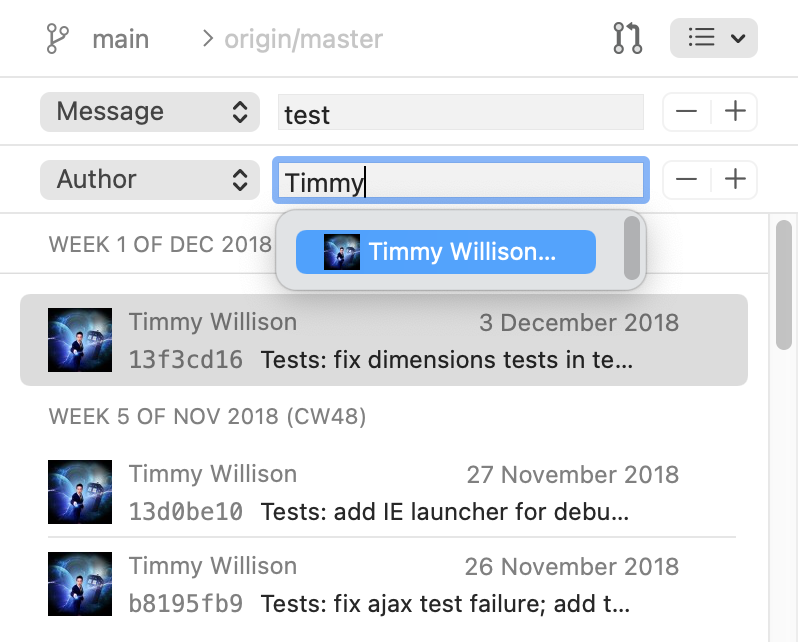Click the main branch name
Image resolution: width=798 pixels, height=642 pixels.
[120, 40]
